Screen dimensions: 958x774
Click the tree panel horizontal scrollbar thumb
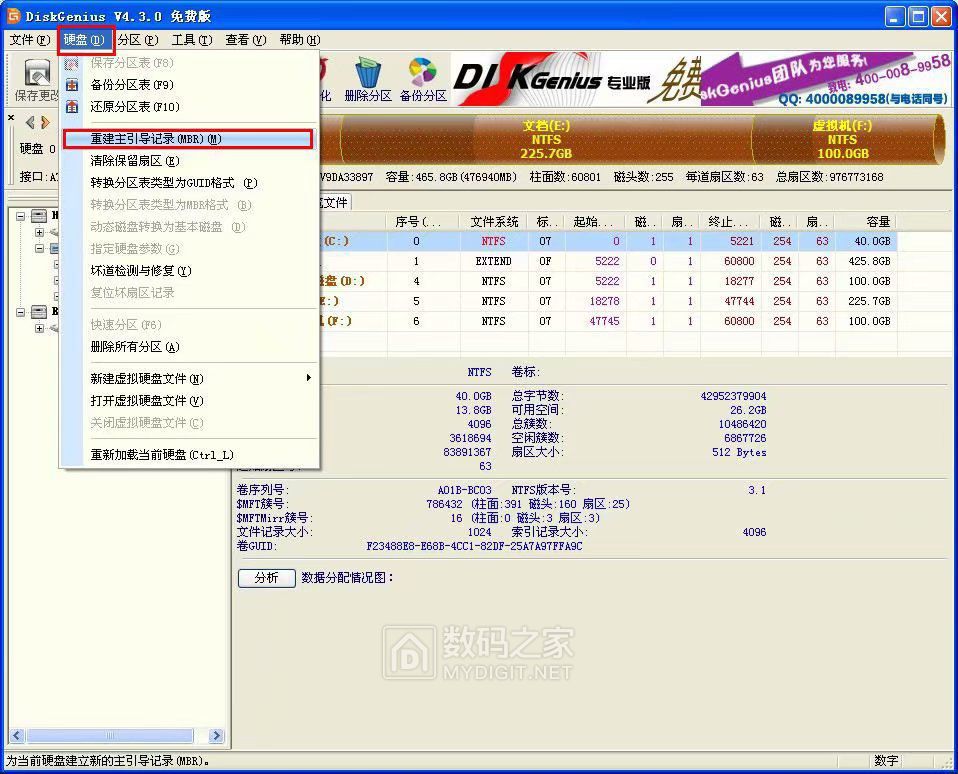click(110, 736)
